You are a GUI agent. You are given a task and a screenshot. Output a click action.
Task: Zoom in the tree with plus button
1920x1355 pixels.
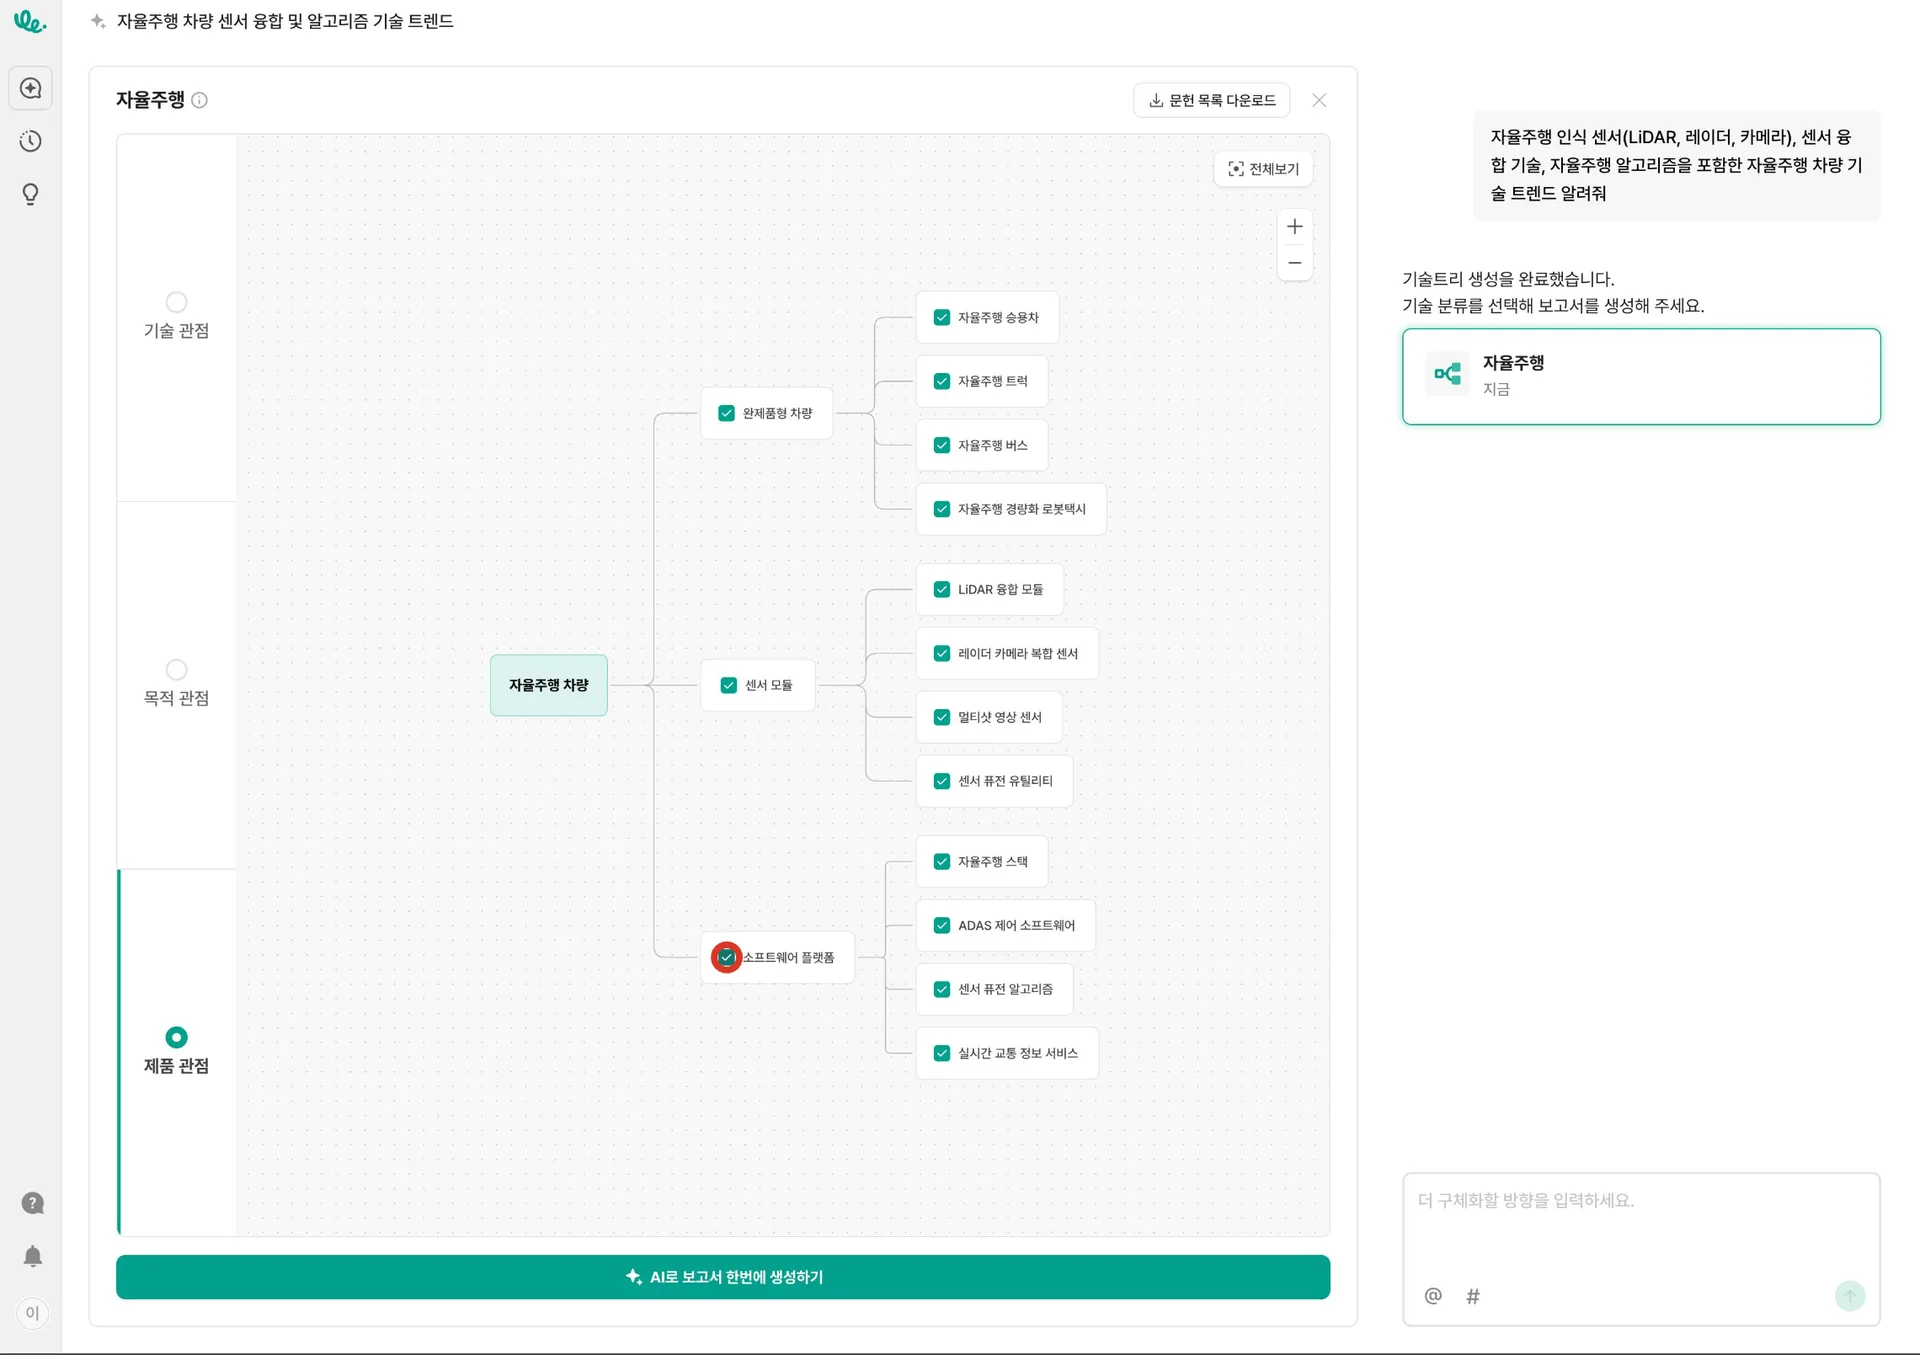coord(1295,227)
